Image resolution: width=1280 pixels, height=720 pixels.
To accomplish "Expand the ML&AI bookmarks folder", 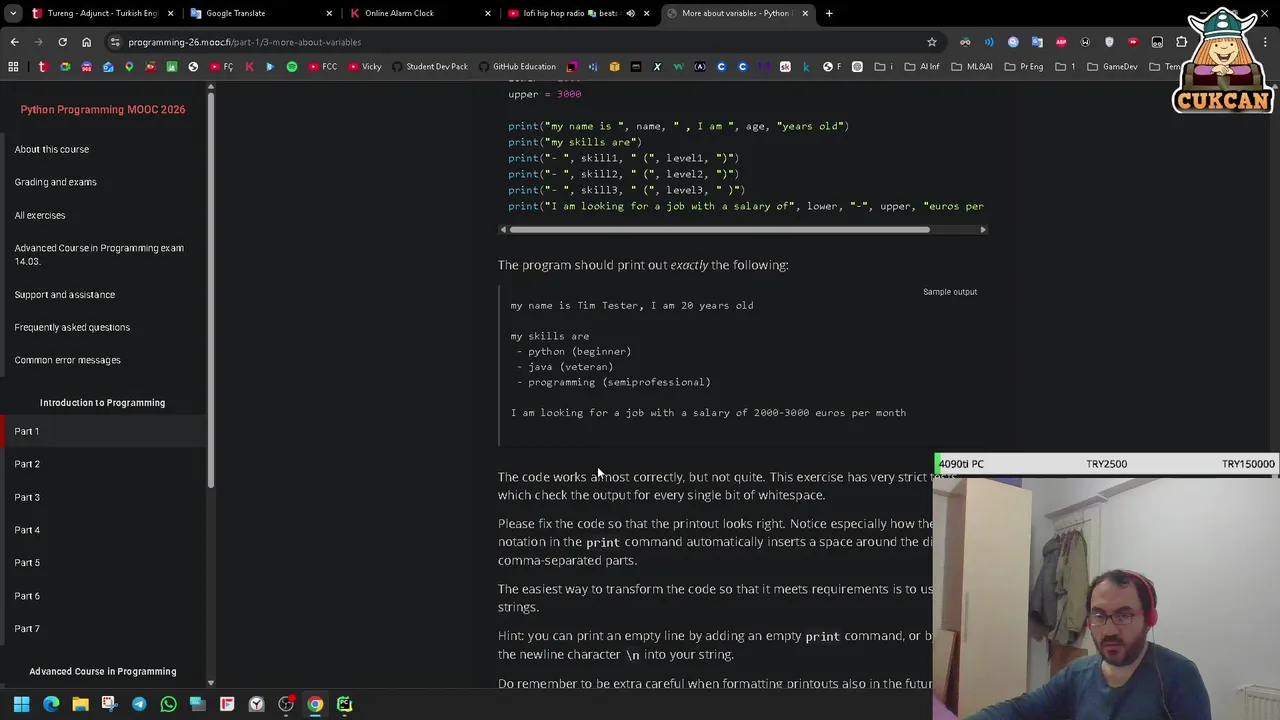I will coord(973,67).
